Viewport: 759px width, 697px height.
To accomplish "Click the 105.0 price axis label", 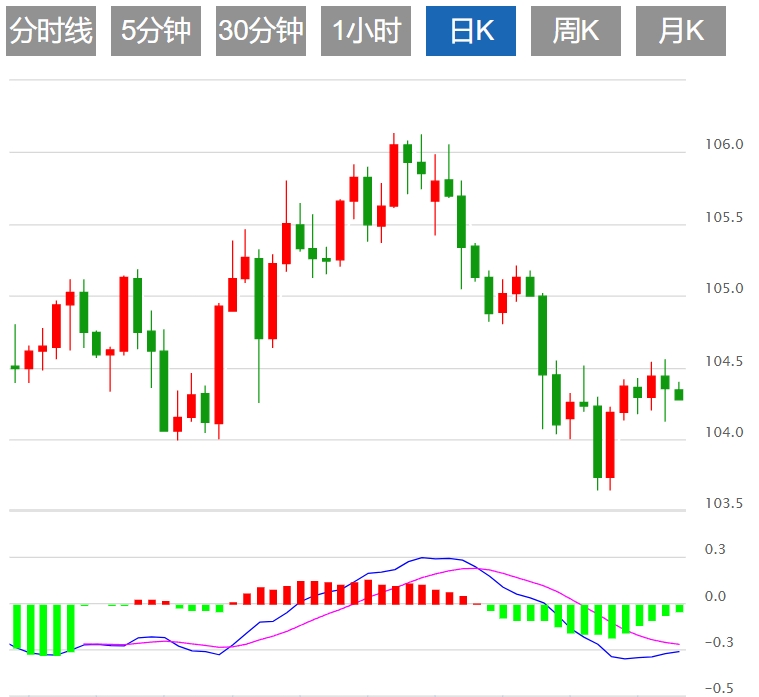I will [725, 289].
